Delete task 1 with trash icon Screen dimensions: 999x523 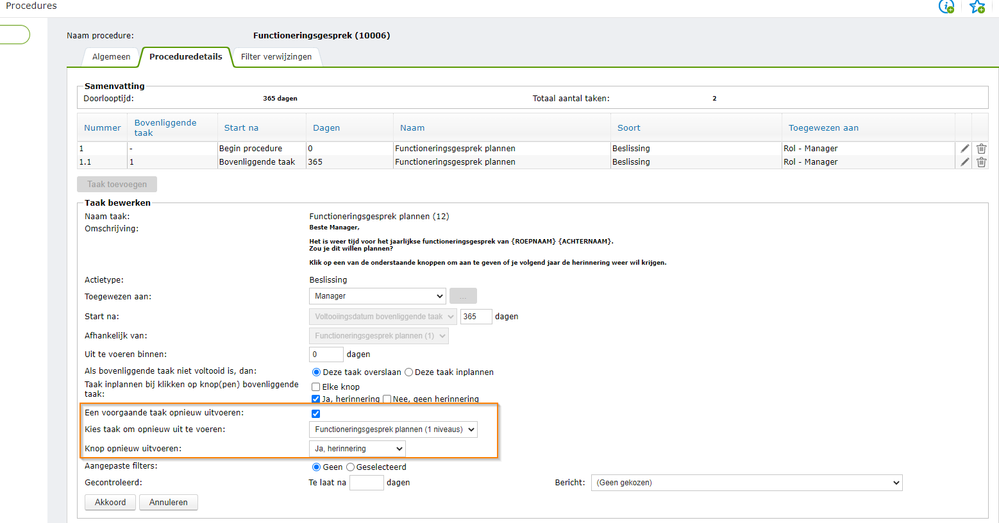point(981,148)
